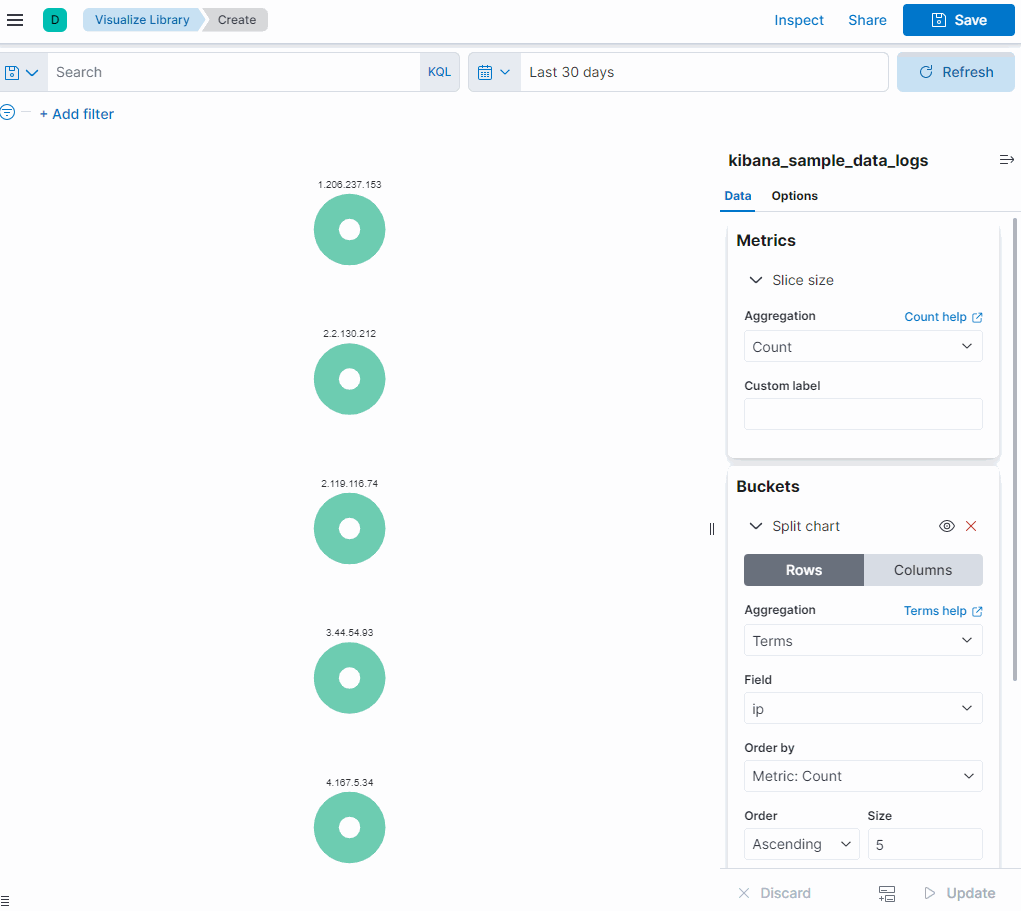This screenshot has height=911, width=1021.
Task: Switch to the Options tab
Action: 794,196
